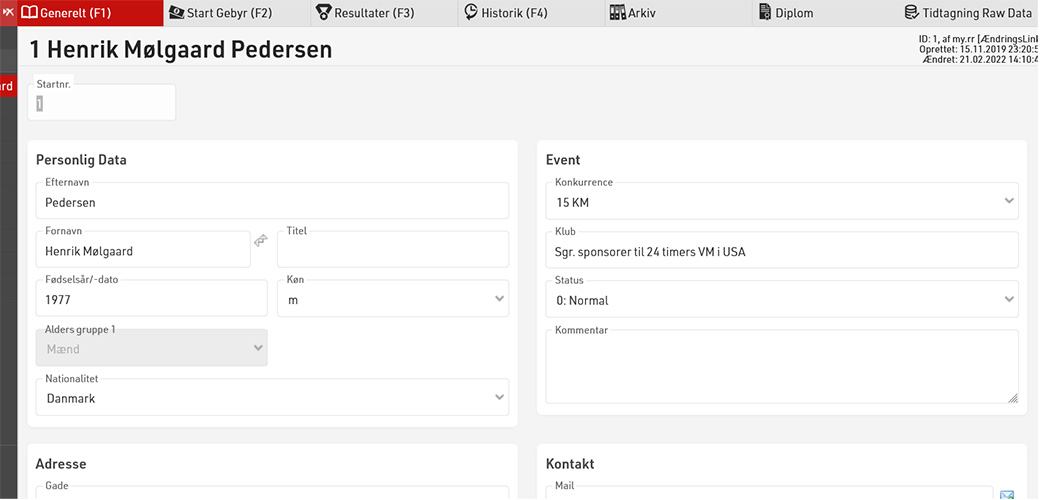Switch to the Resultater (F3) tab
The width and height of the screenshot is (1040, 500).
pyautogui.click(x=365, y=13)
